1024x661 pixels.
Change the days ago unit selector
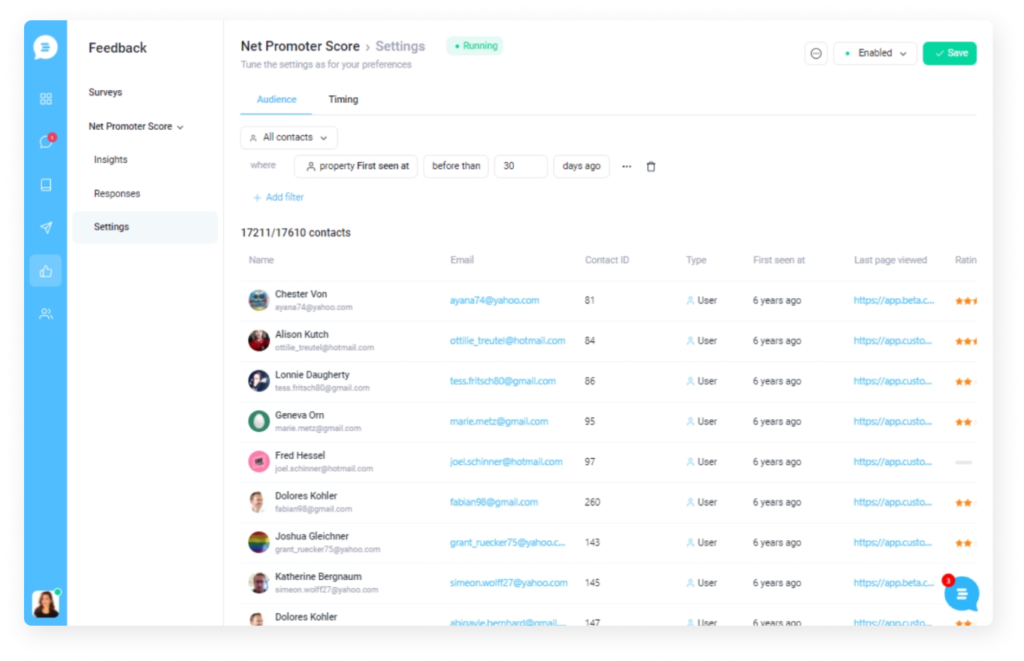coord(581,167)
